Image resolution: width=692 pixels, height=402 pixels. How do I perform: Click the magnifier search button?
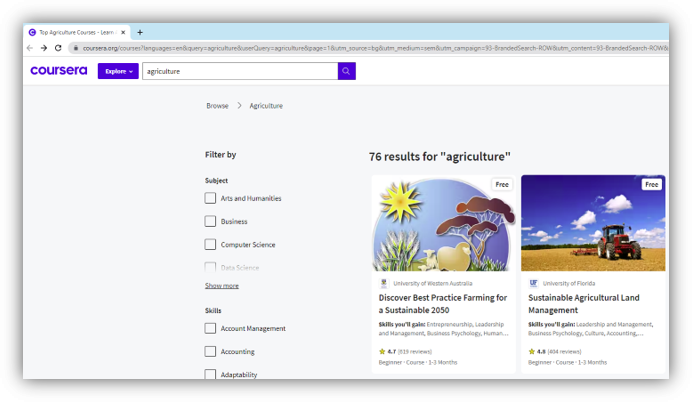click(346, 71)
